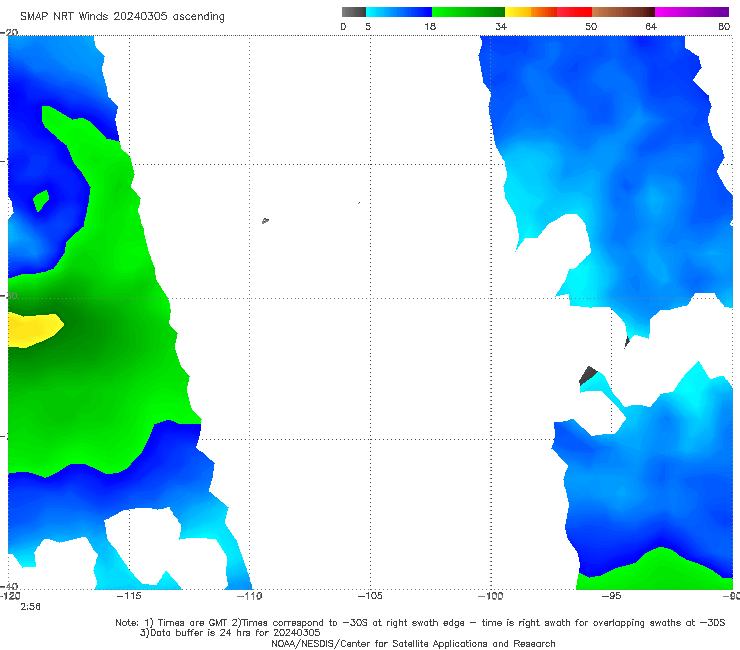Click the color bar label '50'

pyautogui.click(x=591, y=26)
